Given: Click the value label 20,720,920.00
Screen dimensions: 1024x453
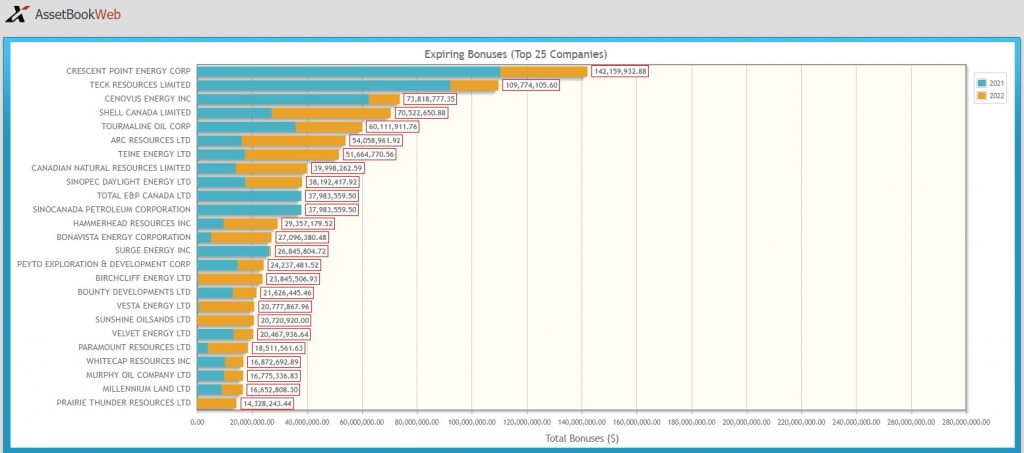Looking at the screenshot, I should click(285, 320).
